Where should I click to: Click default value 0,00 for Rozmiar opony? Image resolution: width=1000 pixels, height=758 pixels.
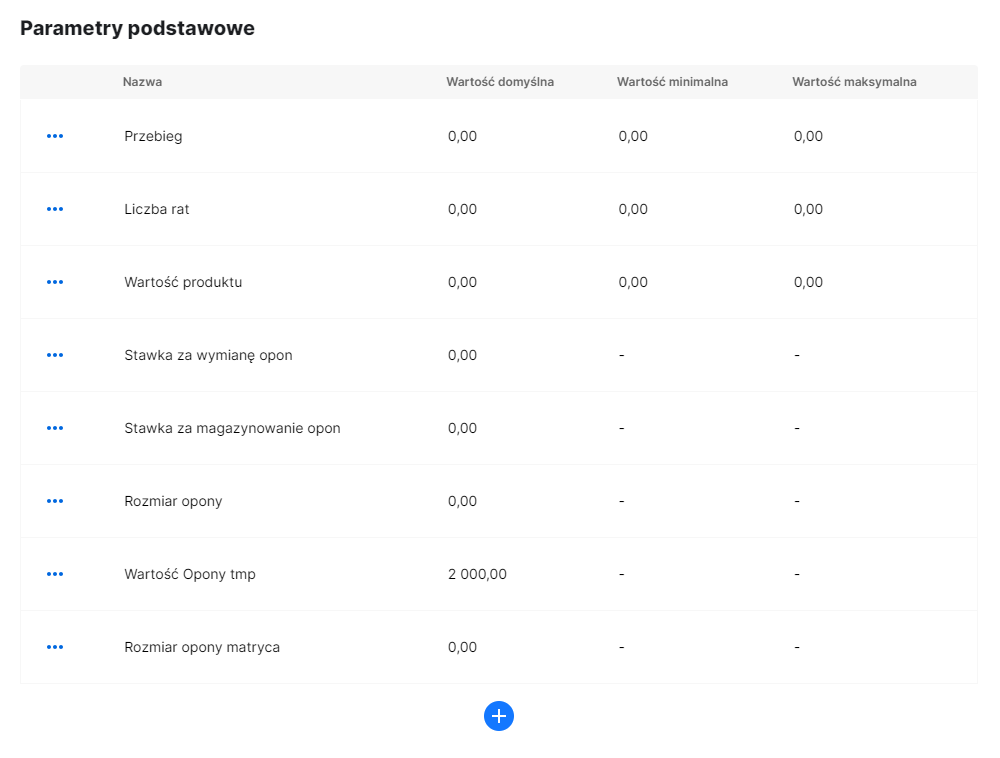(x=462, y=500)
